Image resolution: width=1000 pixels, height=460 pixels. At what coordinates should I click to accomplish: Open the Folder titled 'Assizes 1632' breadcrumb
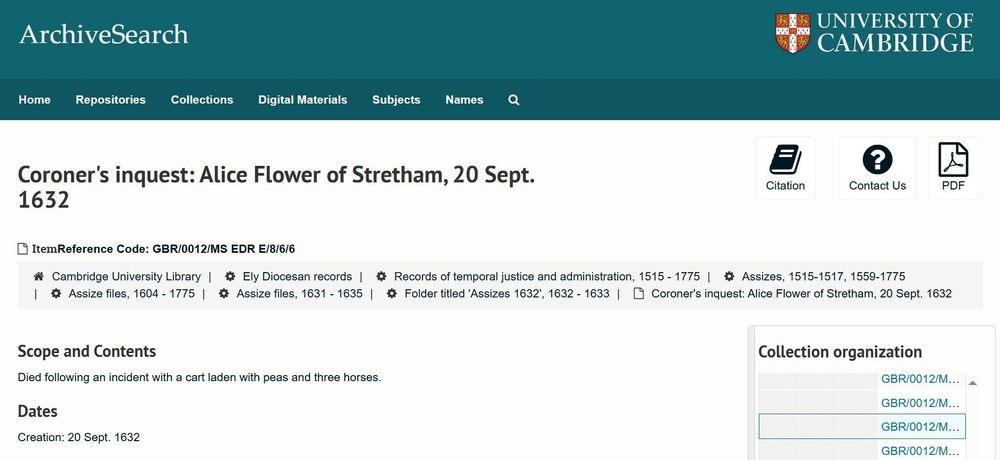point(507,293)
